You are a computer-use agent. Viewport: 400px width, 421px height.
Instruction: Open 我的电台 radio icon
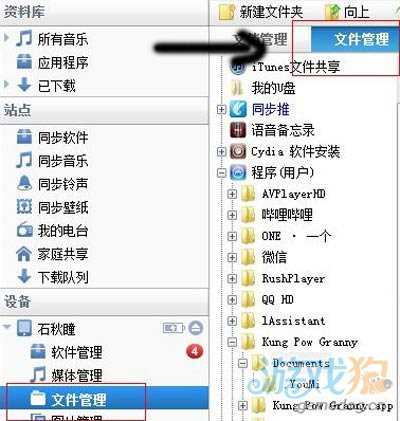tap(24, 230)
